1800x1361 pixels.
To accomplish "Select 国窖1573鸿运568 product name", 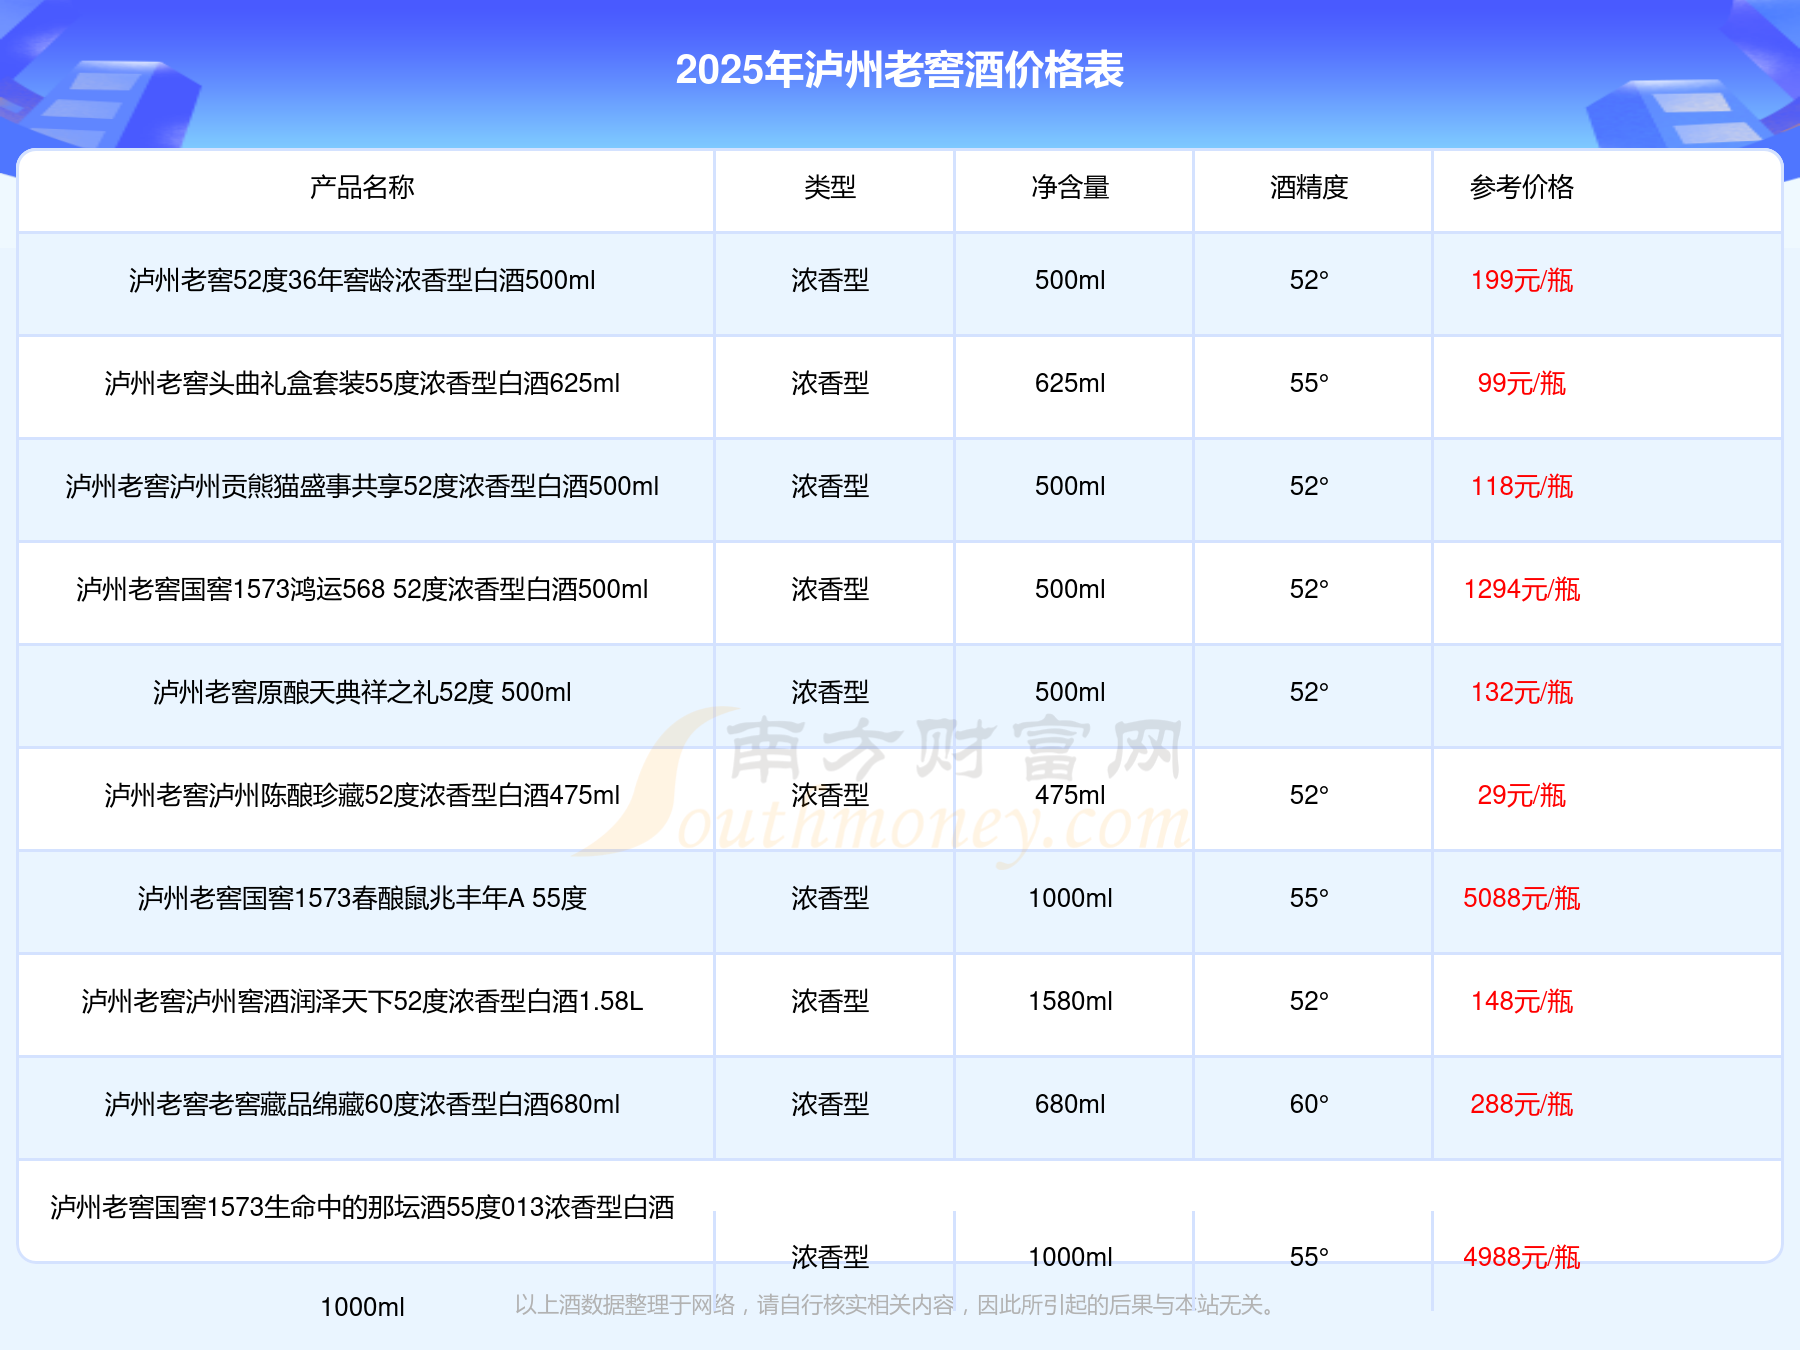I will click(x=362, y=590).
